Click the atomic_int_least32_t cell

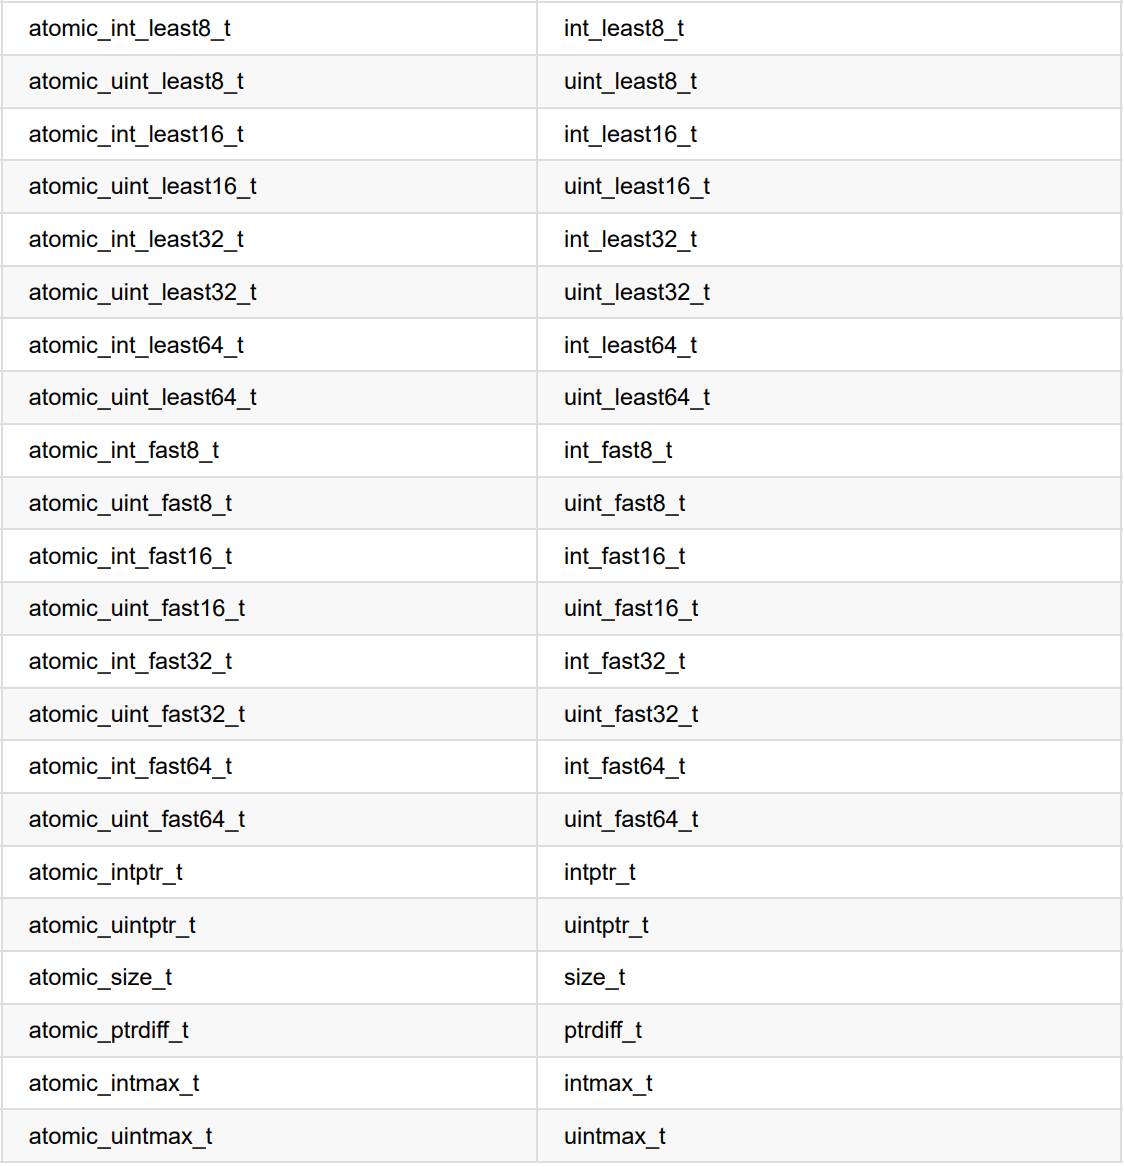tap(136, 240)
